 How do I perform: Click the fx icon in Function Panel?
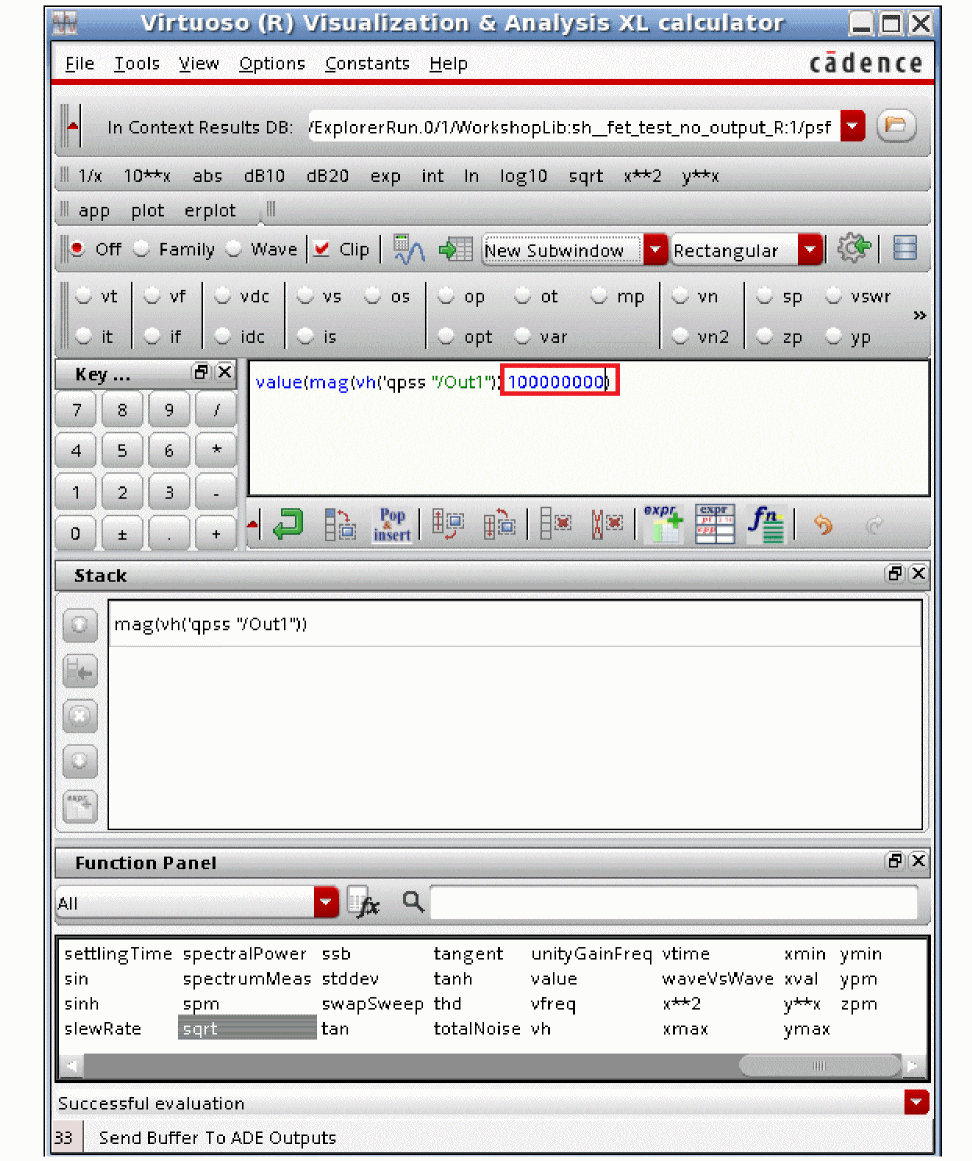click(363, 902)
